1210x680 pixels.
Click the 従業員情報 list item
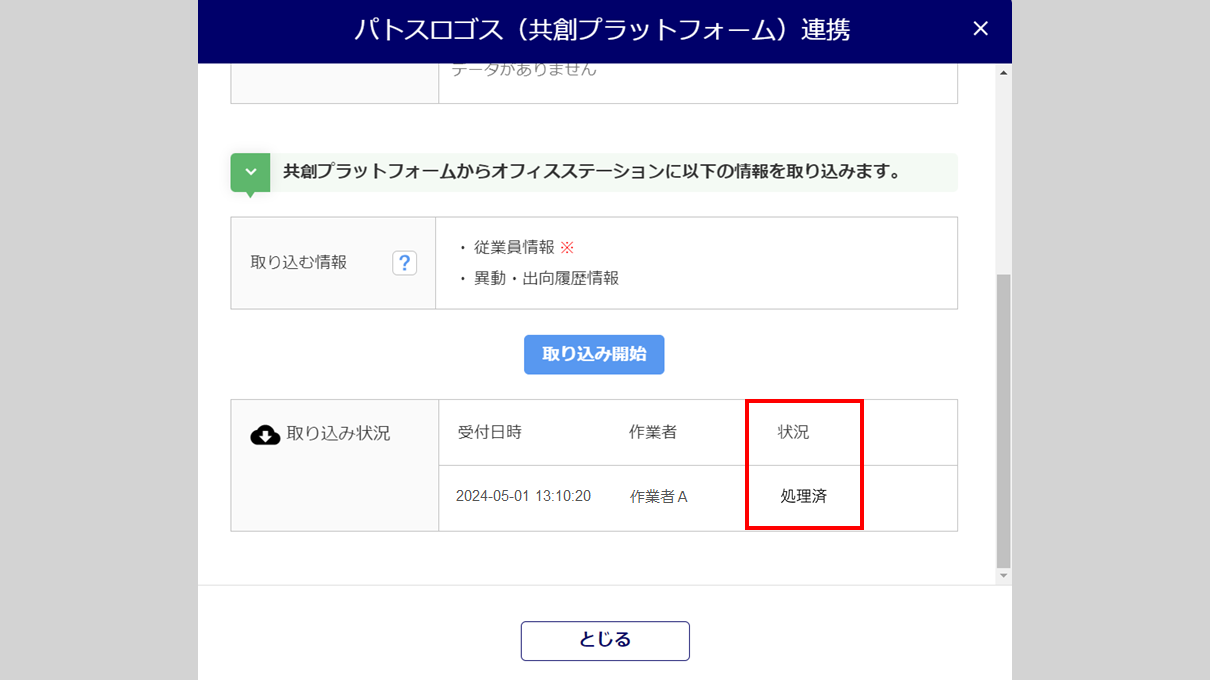[x=514, y=248]
